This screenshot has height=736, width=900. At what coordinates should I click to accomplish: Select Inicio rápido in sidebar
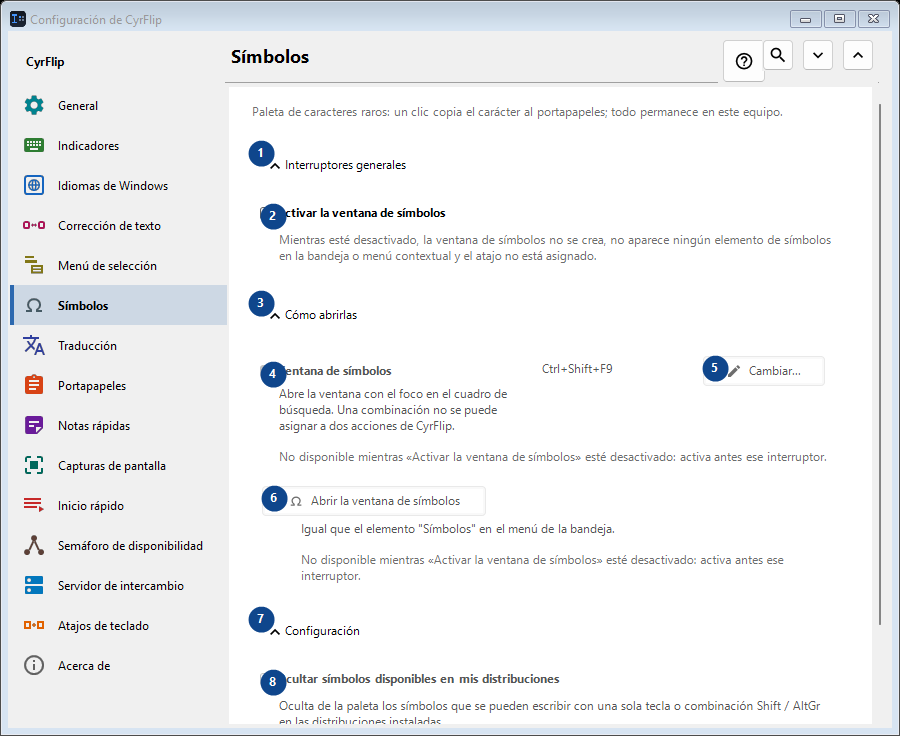(x=119, y=505)
